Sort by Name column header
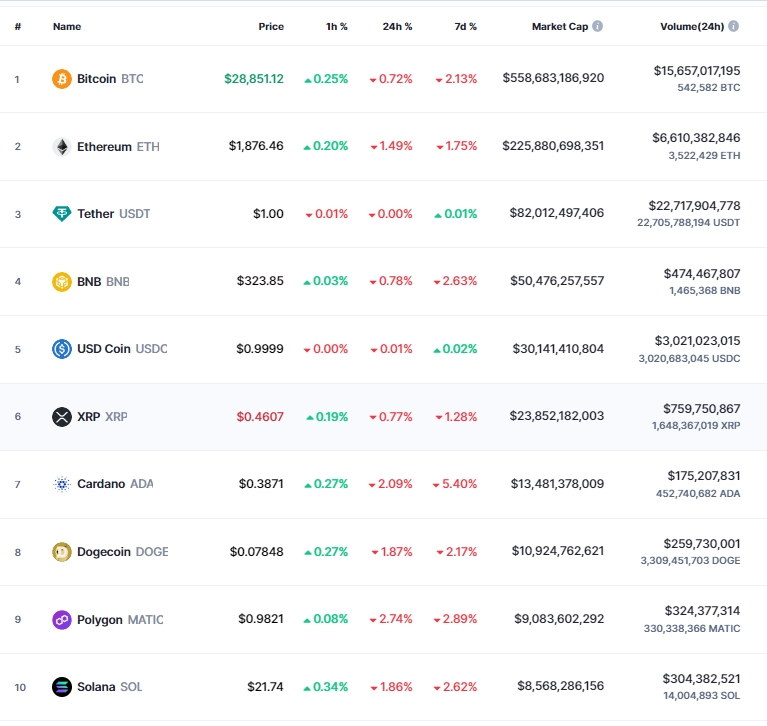Screen dimensions: 767x726 coord(67,26)
